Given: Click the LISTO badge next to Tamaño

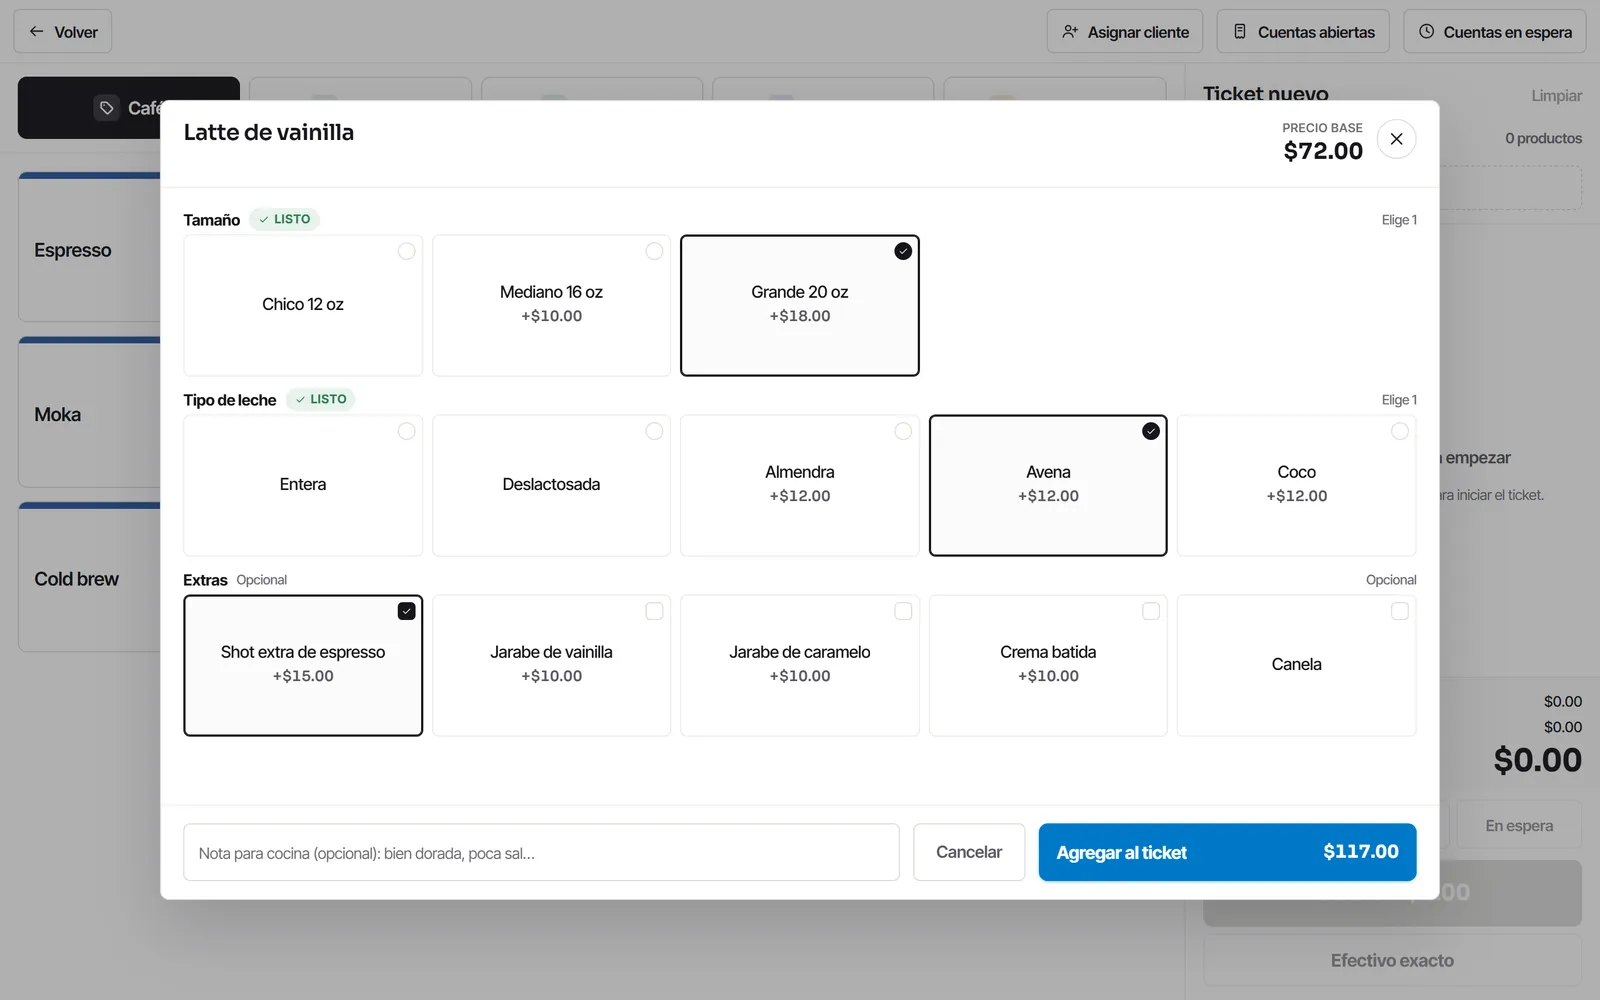Looking at the screenshot, I should (285, 219).
